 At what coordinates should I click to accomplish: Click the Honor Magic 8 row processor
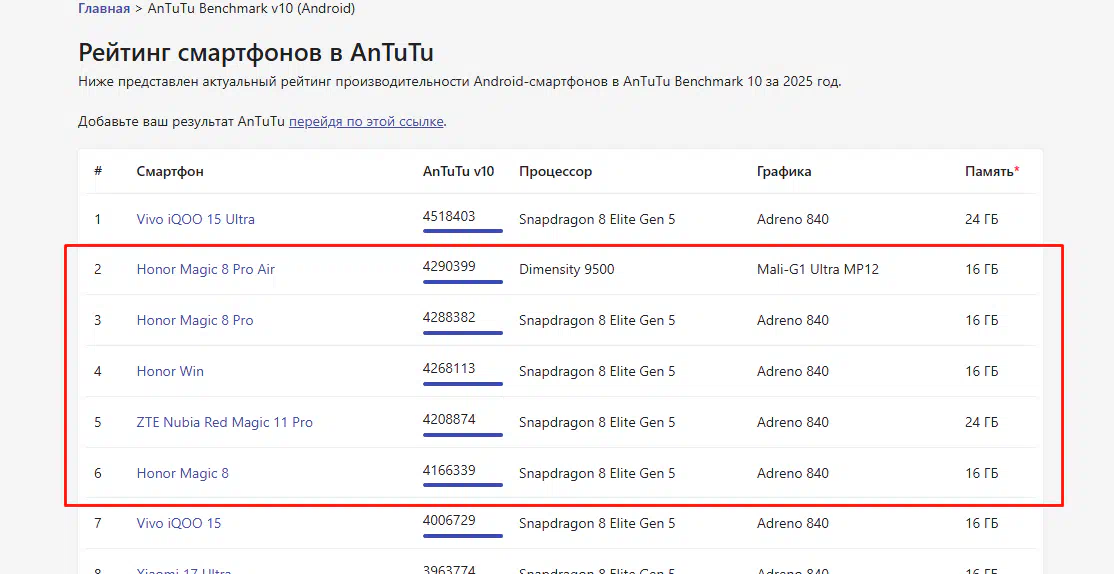coord(597,473)
